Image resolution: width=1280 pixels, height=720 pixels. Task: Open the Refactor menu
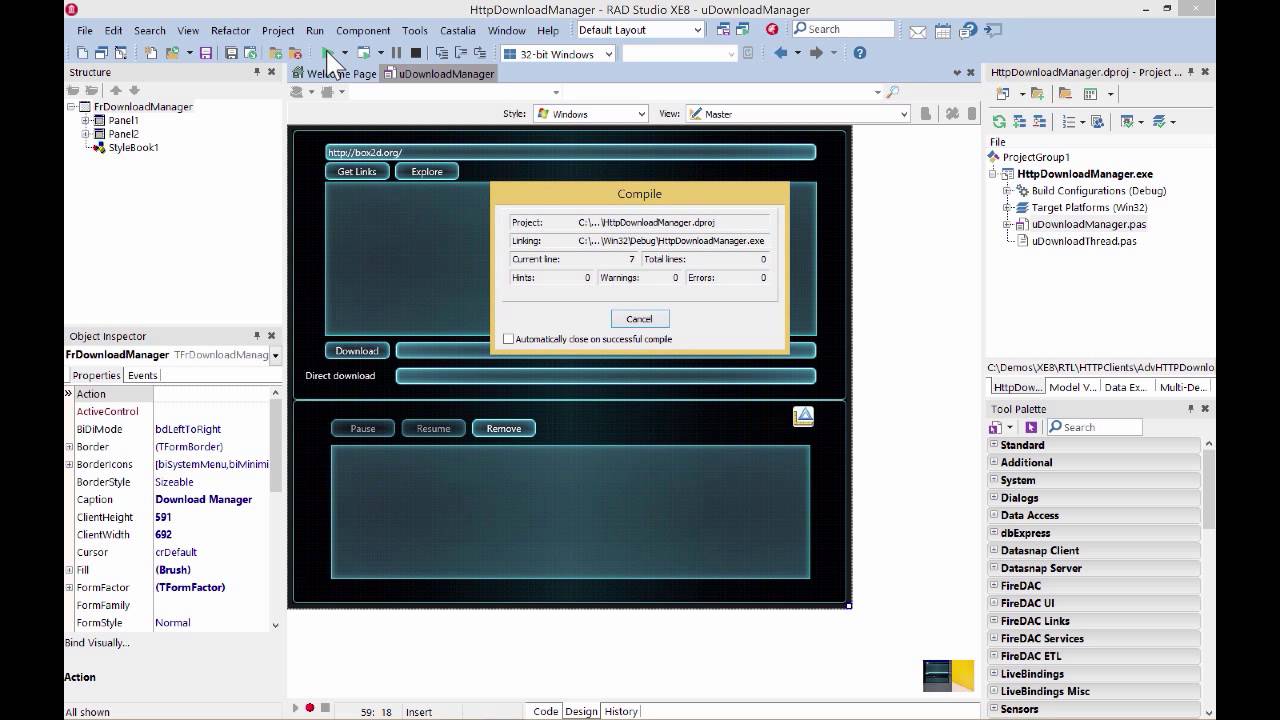230,30
